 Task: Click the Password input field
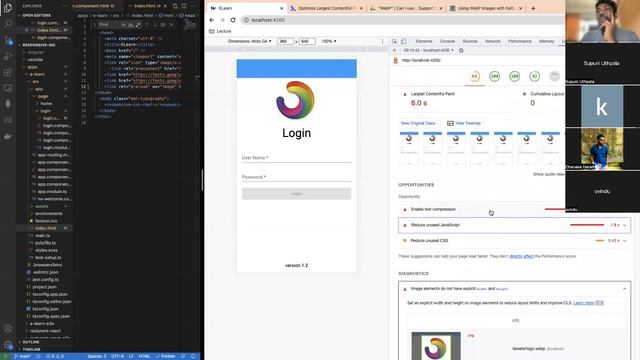[x=296, y=177]
